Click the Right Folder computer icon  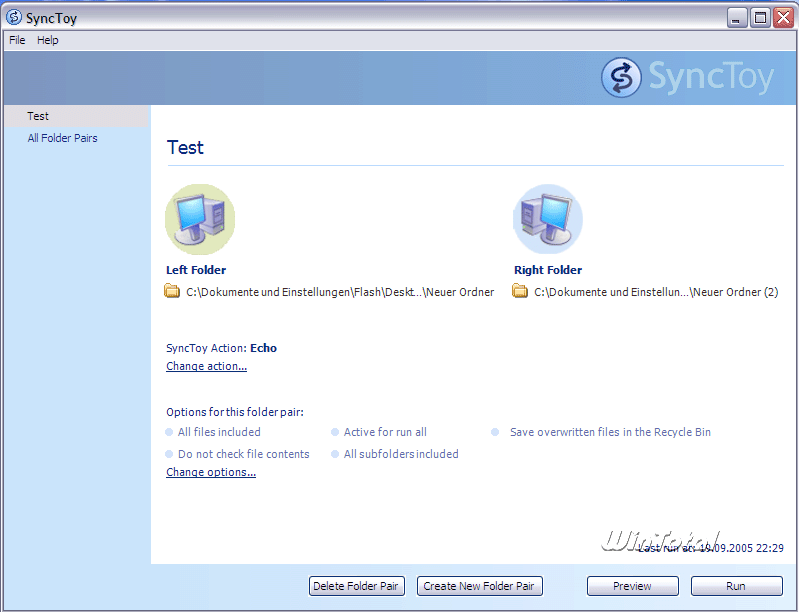[x=548, y=219]
